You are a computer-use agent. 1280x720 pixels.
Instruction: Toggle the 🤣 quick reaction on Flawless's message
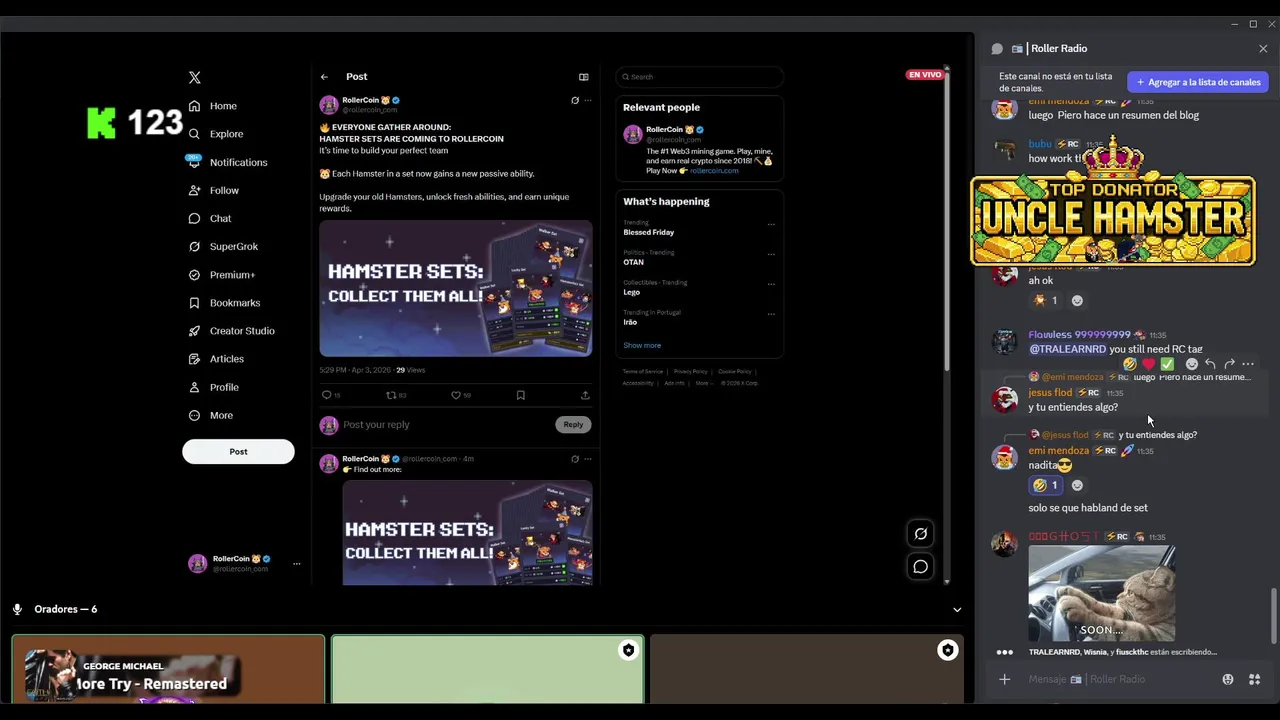[1129, 365]
